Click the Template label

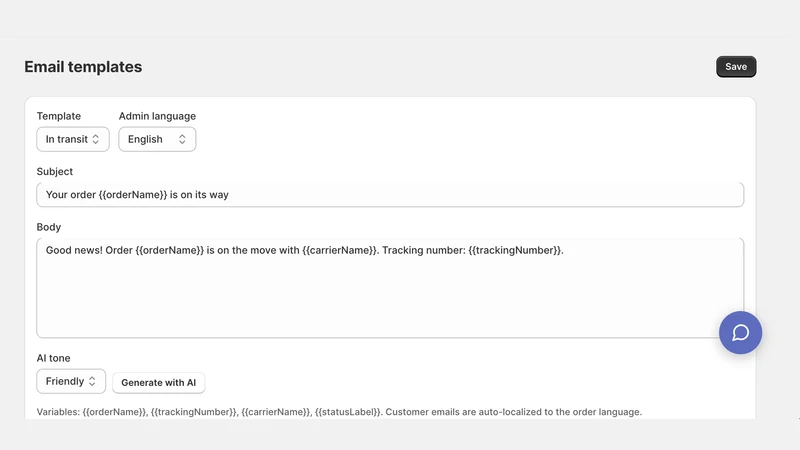pyautogui.click(x=59, y=116)
